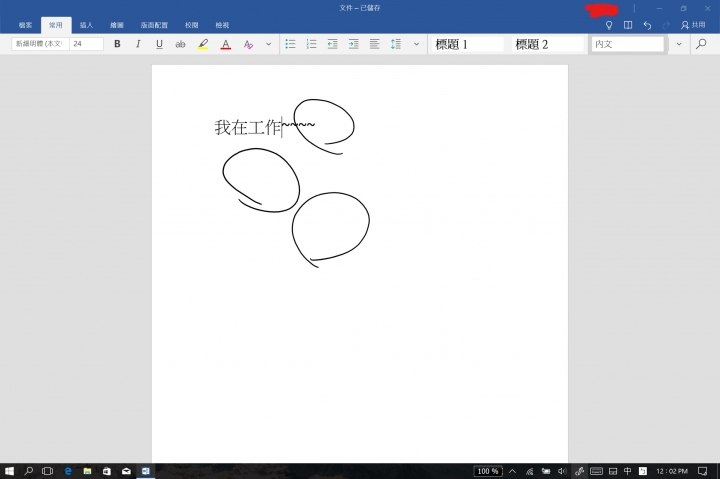
Task: Switch to the 校閱 review tab
Action: point(191,25)
